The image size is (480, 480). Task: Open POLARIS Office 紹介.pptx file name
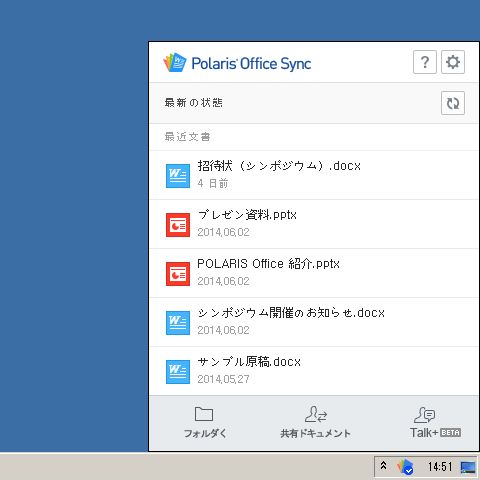(x=268, y=264)
